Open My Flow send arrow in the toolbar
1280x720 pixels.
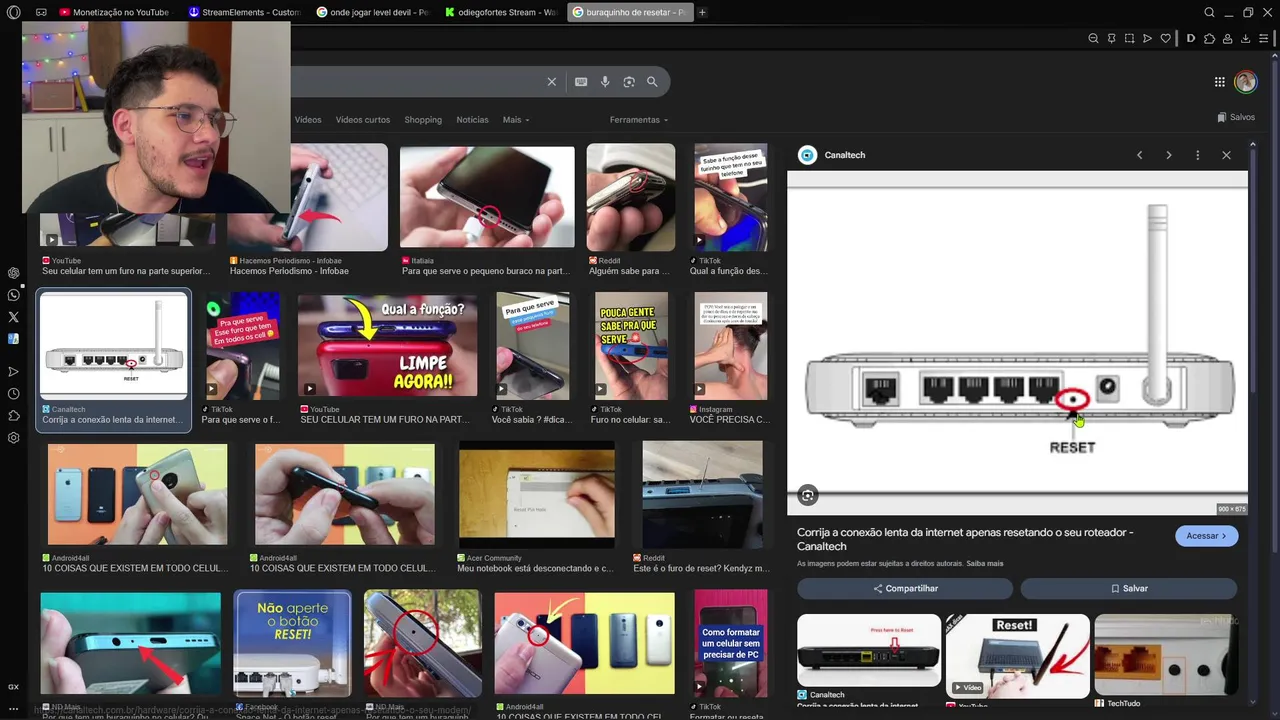pos(1147,39)
